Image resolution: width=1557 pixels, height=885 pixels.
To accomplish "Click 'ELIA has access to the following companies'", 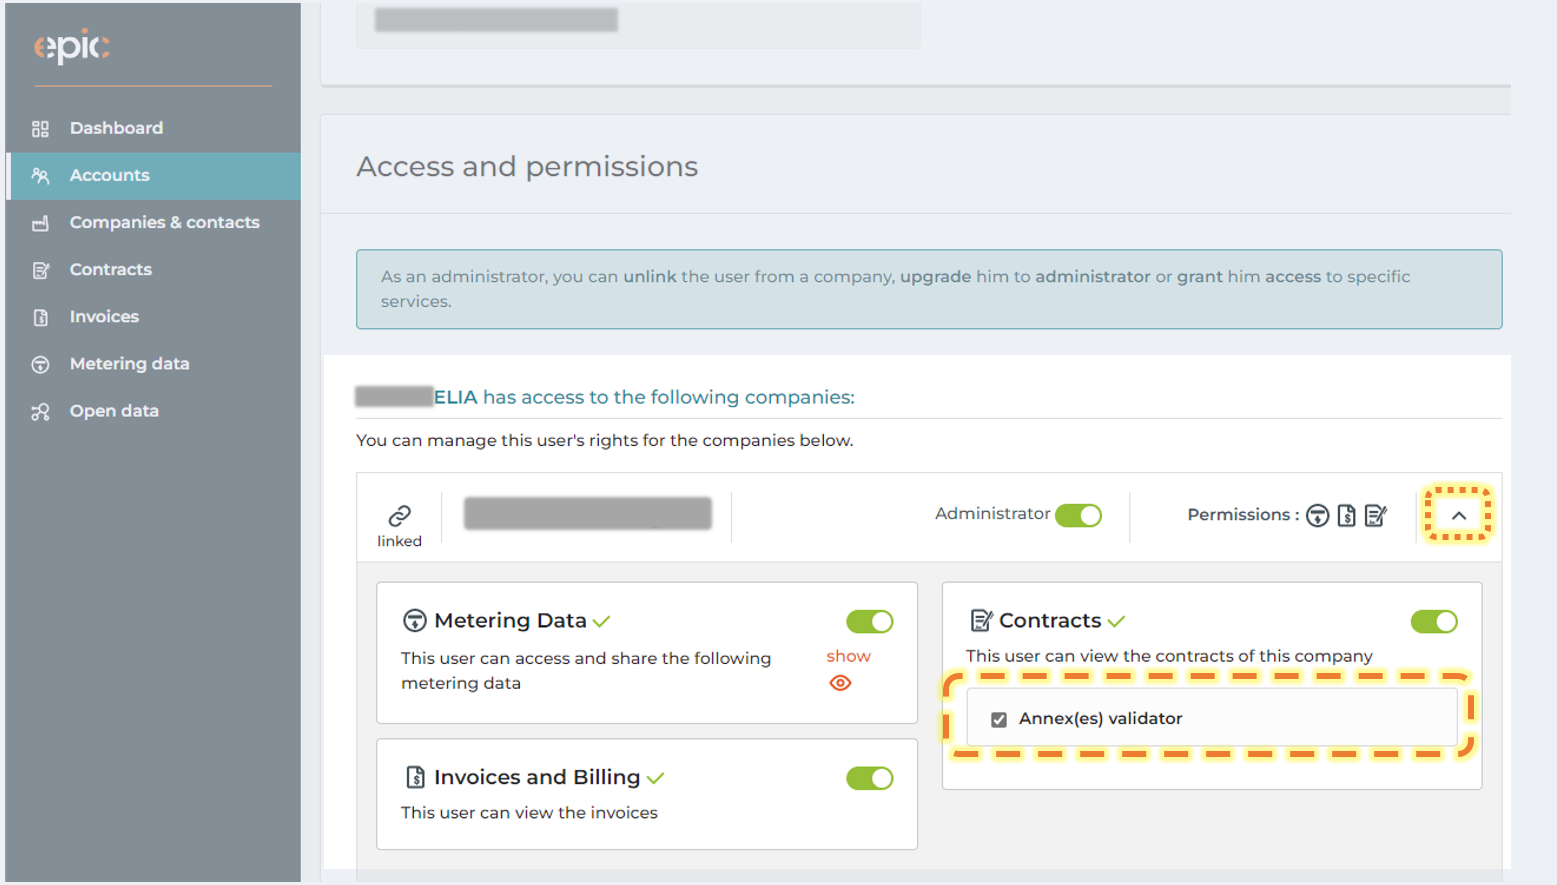I will click(644, 397).
